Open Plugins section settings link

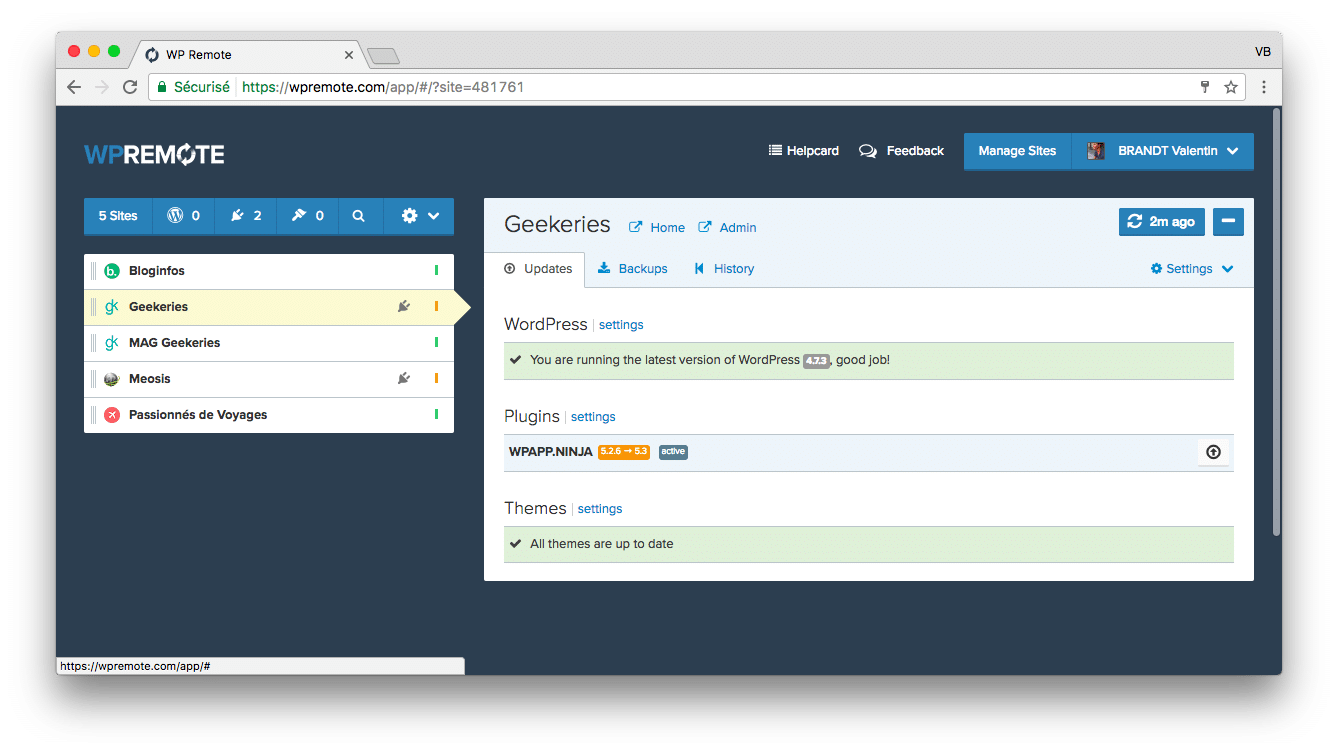point(593,417)
